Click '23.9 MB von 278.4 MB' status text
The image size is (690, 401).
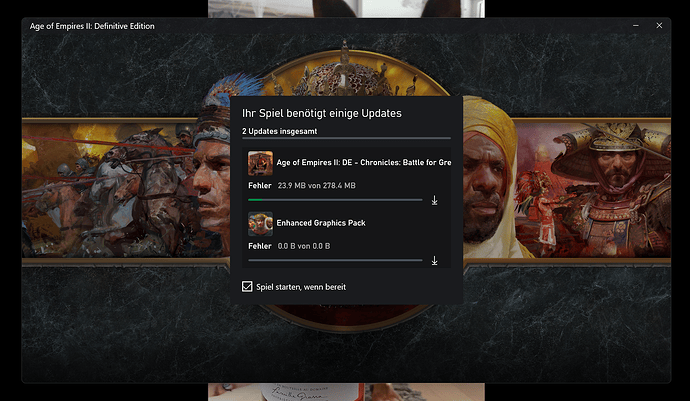click(x=316, y=186)
